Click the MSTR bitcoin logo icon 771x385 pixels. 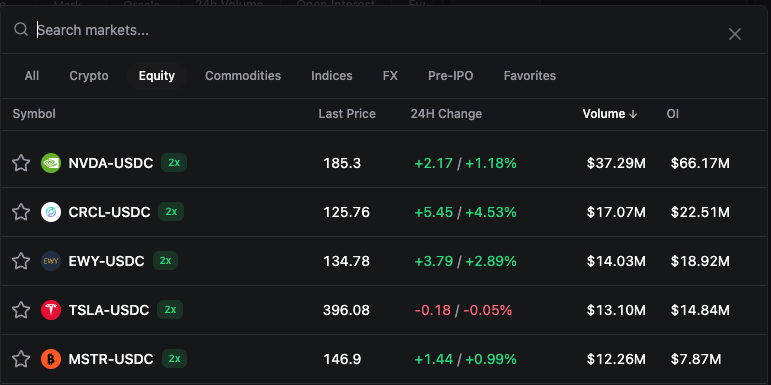51,359
